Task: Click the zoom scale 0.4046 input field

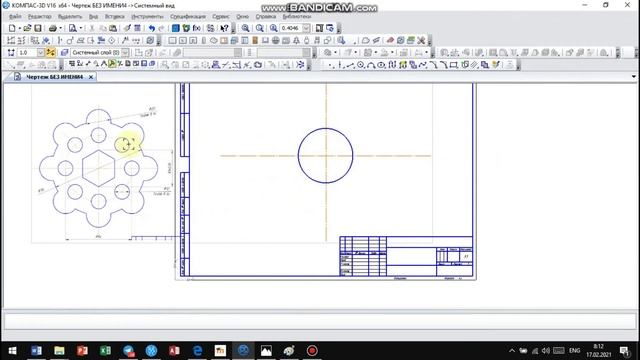Action: (291, 28)
